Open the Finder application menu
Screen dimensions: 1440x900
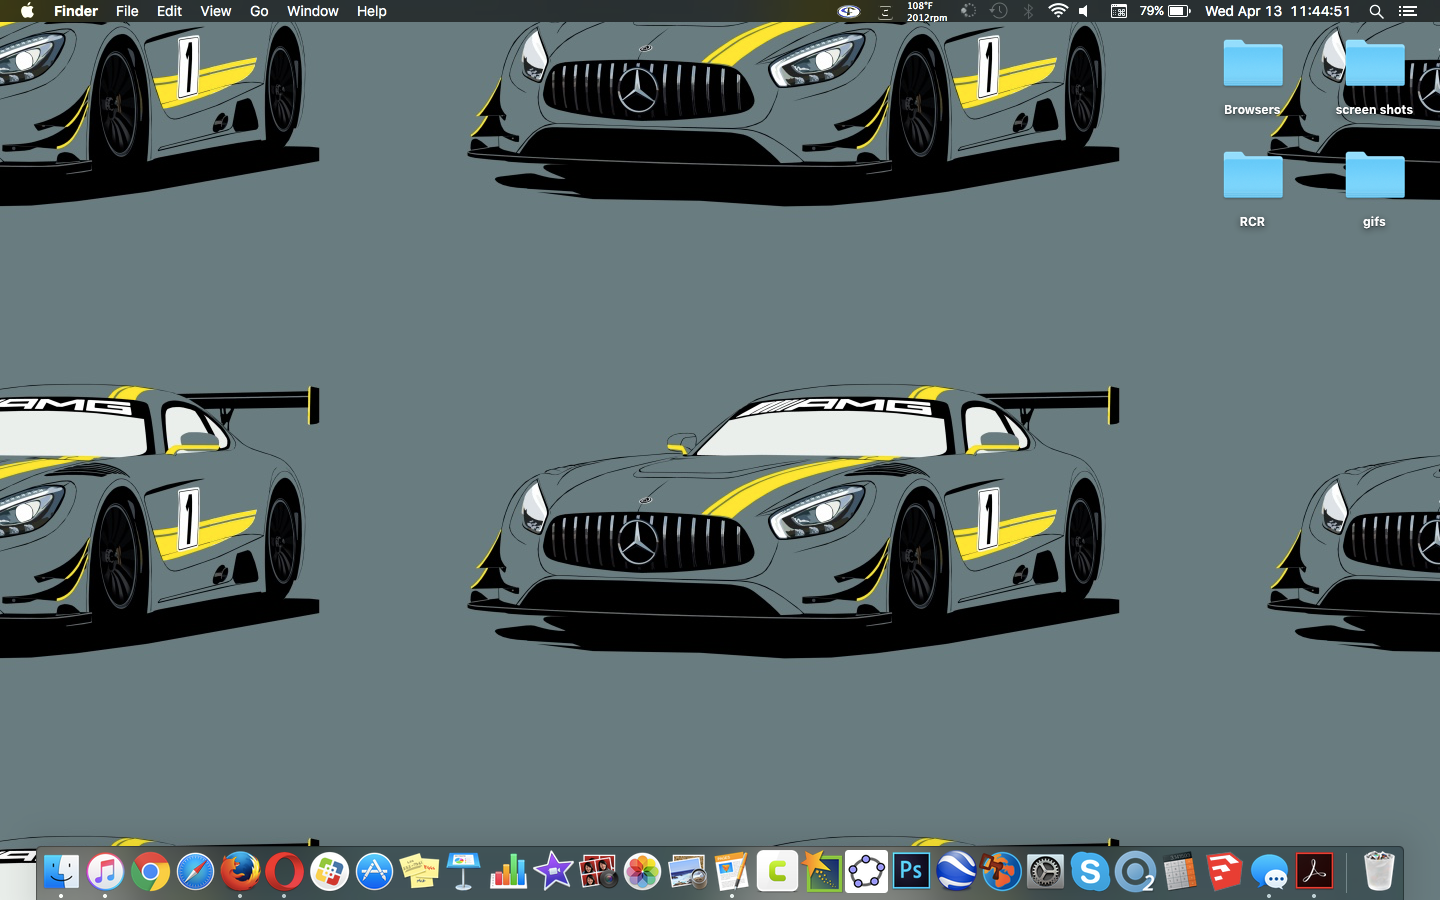(x=76, y=11)
